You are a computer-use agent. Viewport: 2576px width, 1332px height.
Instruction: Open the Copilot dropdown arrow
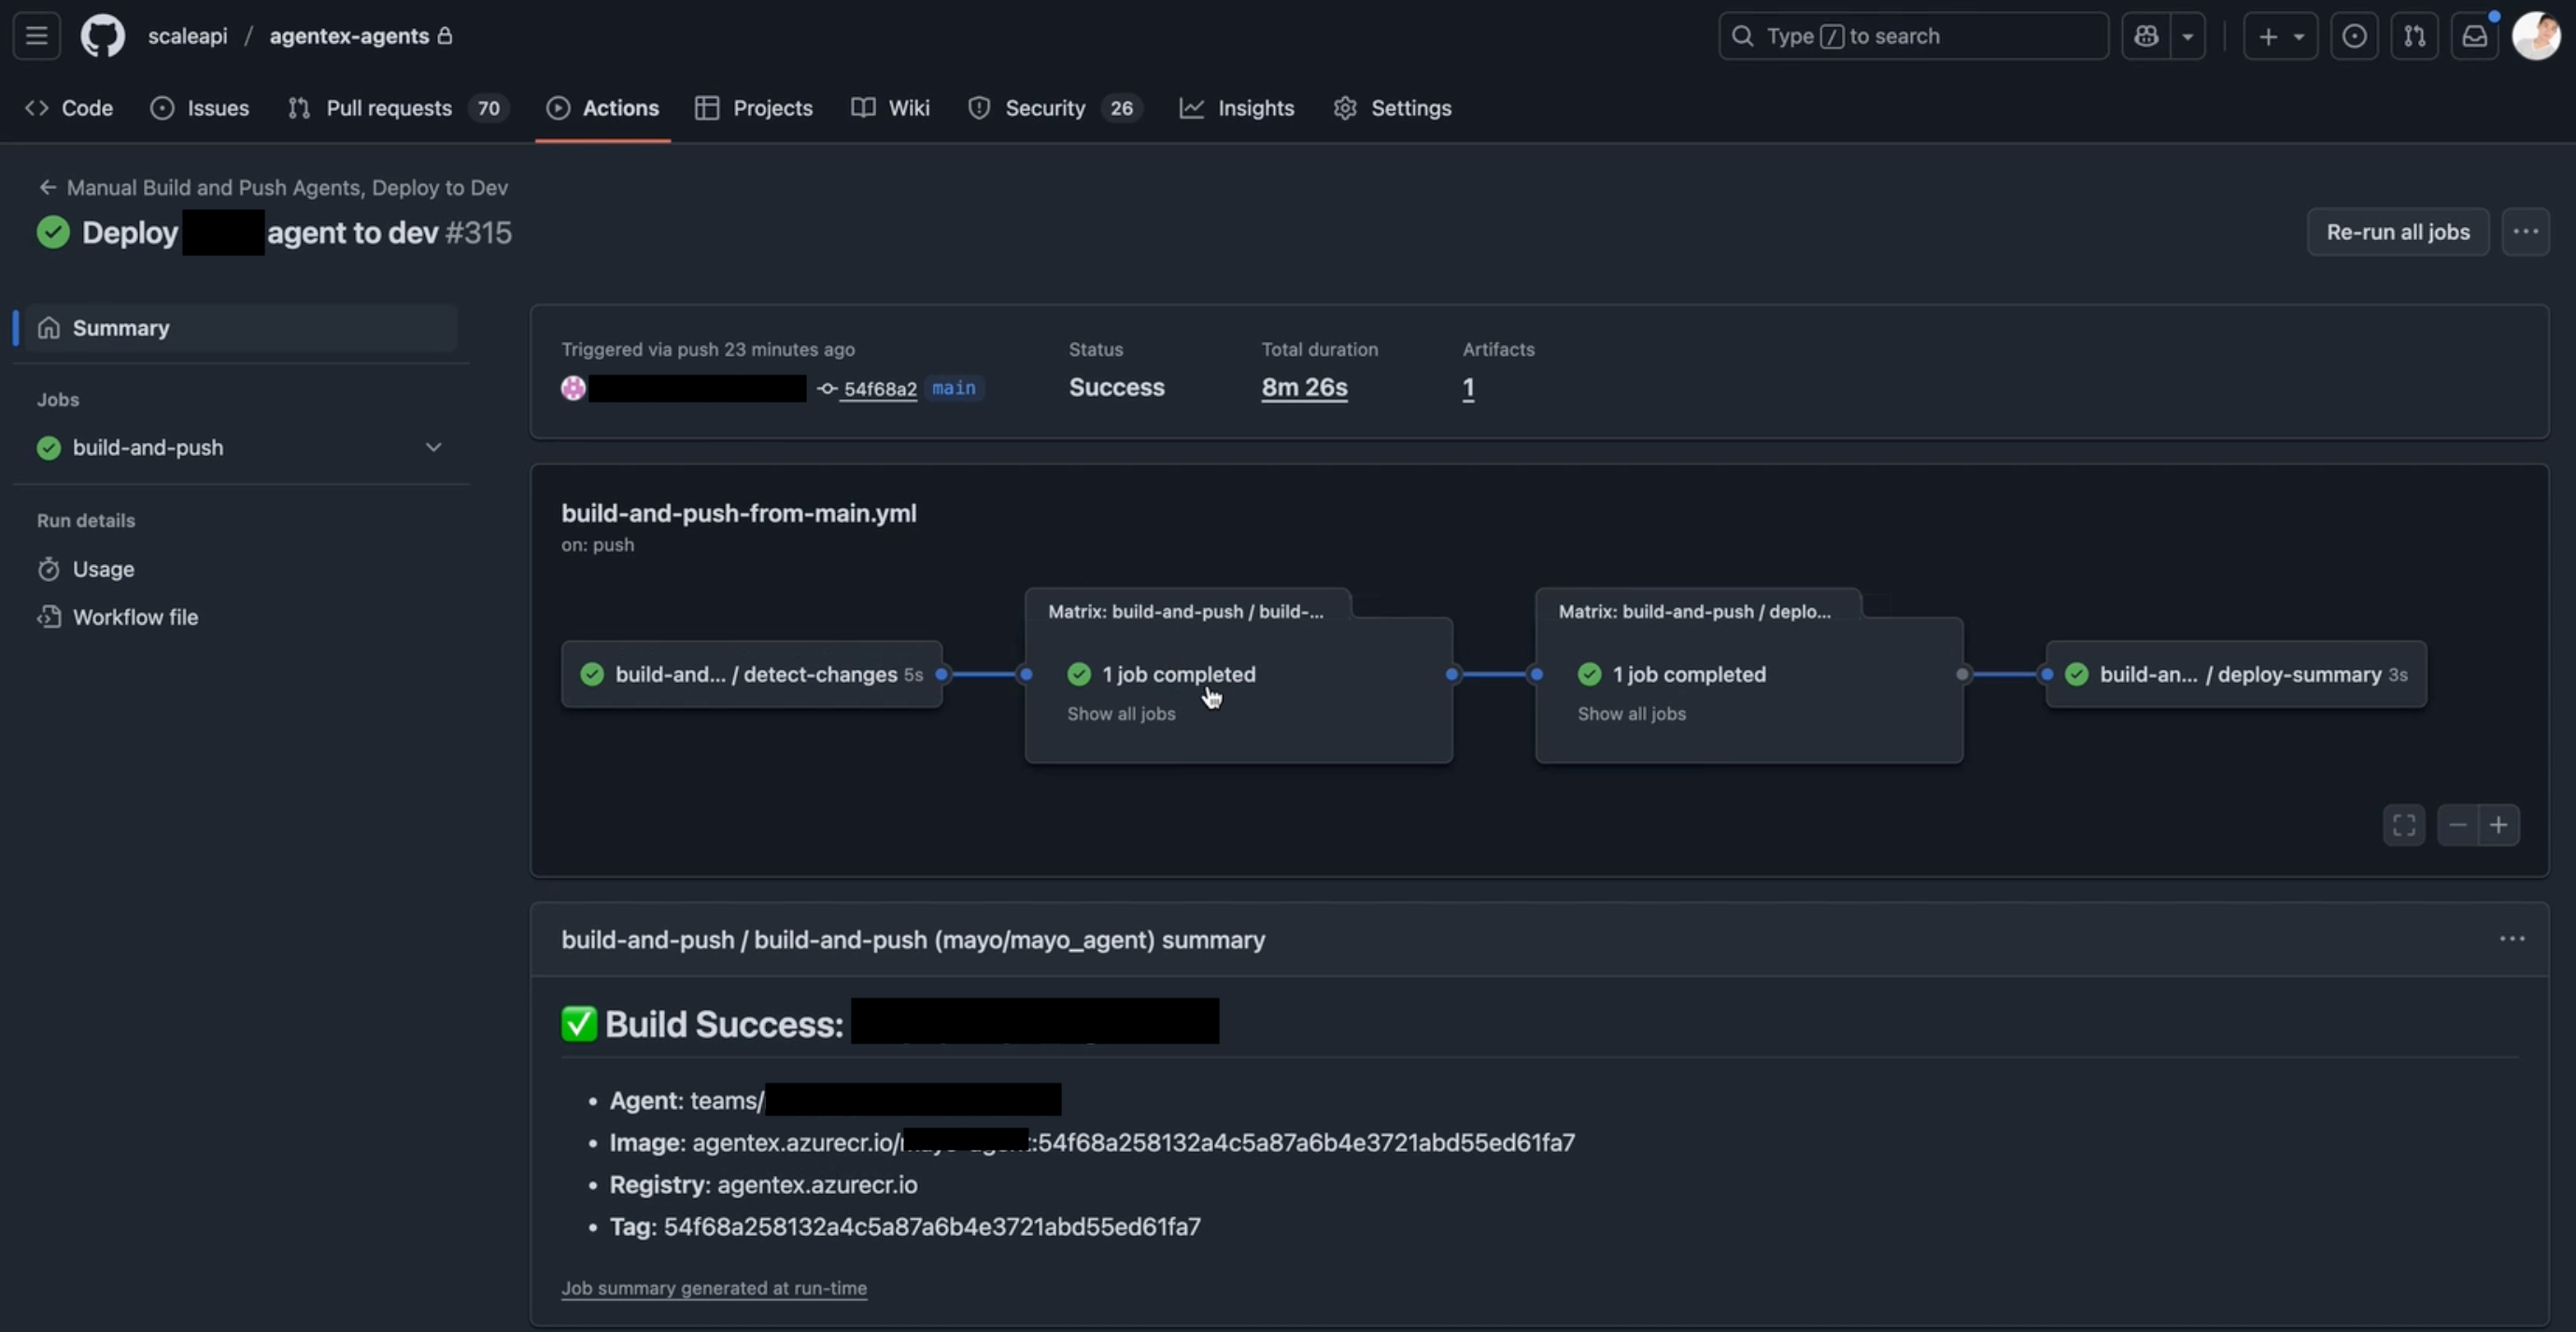[x=2186, y=36]
